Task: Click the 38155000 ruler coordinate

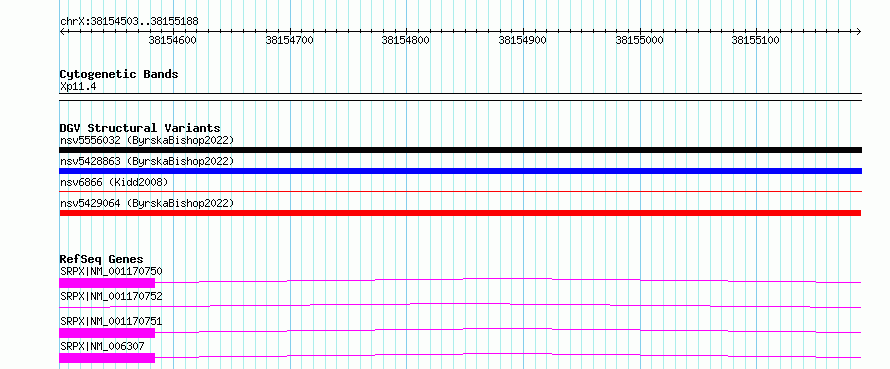Action: pos(640,40)
